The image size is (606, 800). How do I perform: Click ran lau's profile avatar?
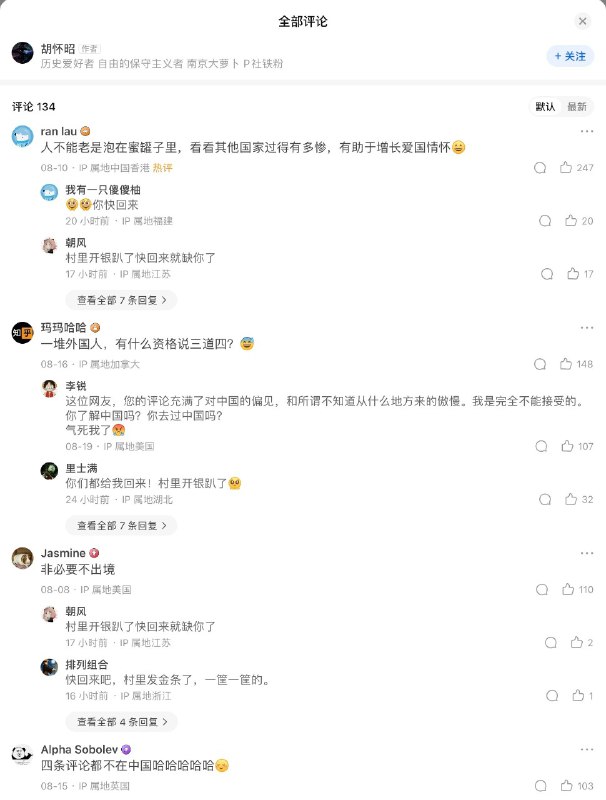click(23, 134)
